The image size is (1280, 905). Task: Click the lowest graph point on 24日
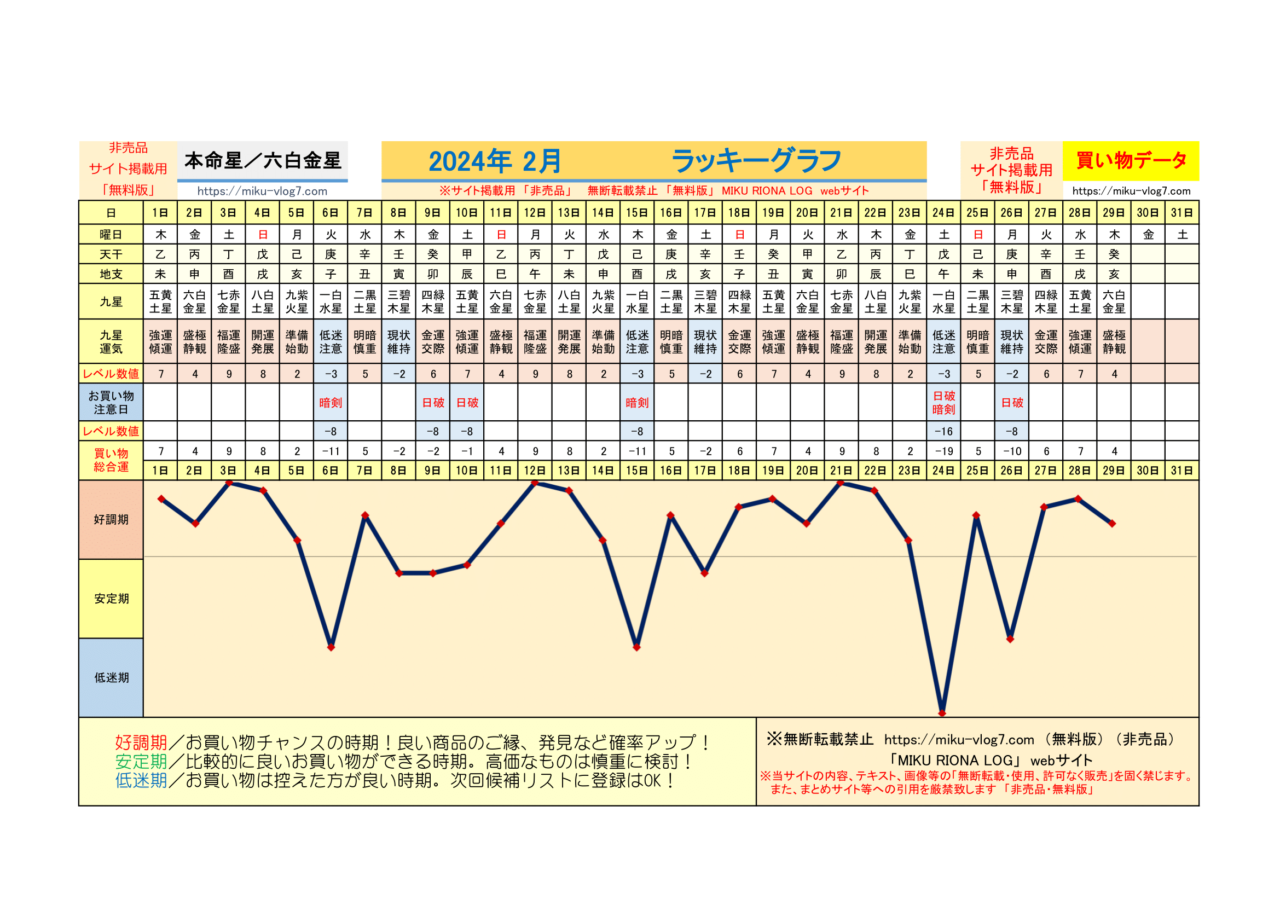tap(942, 713)
